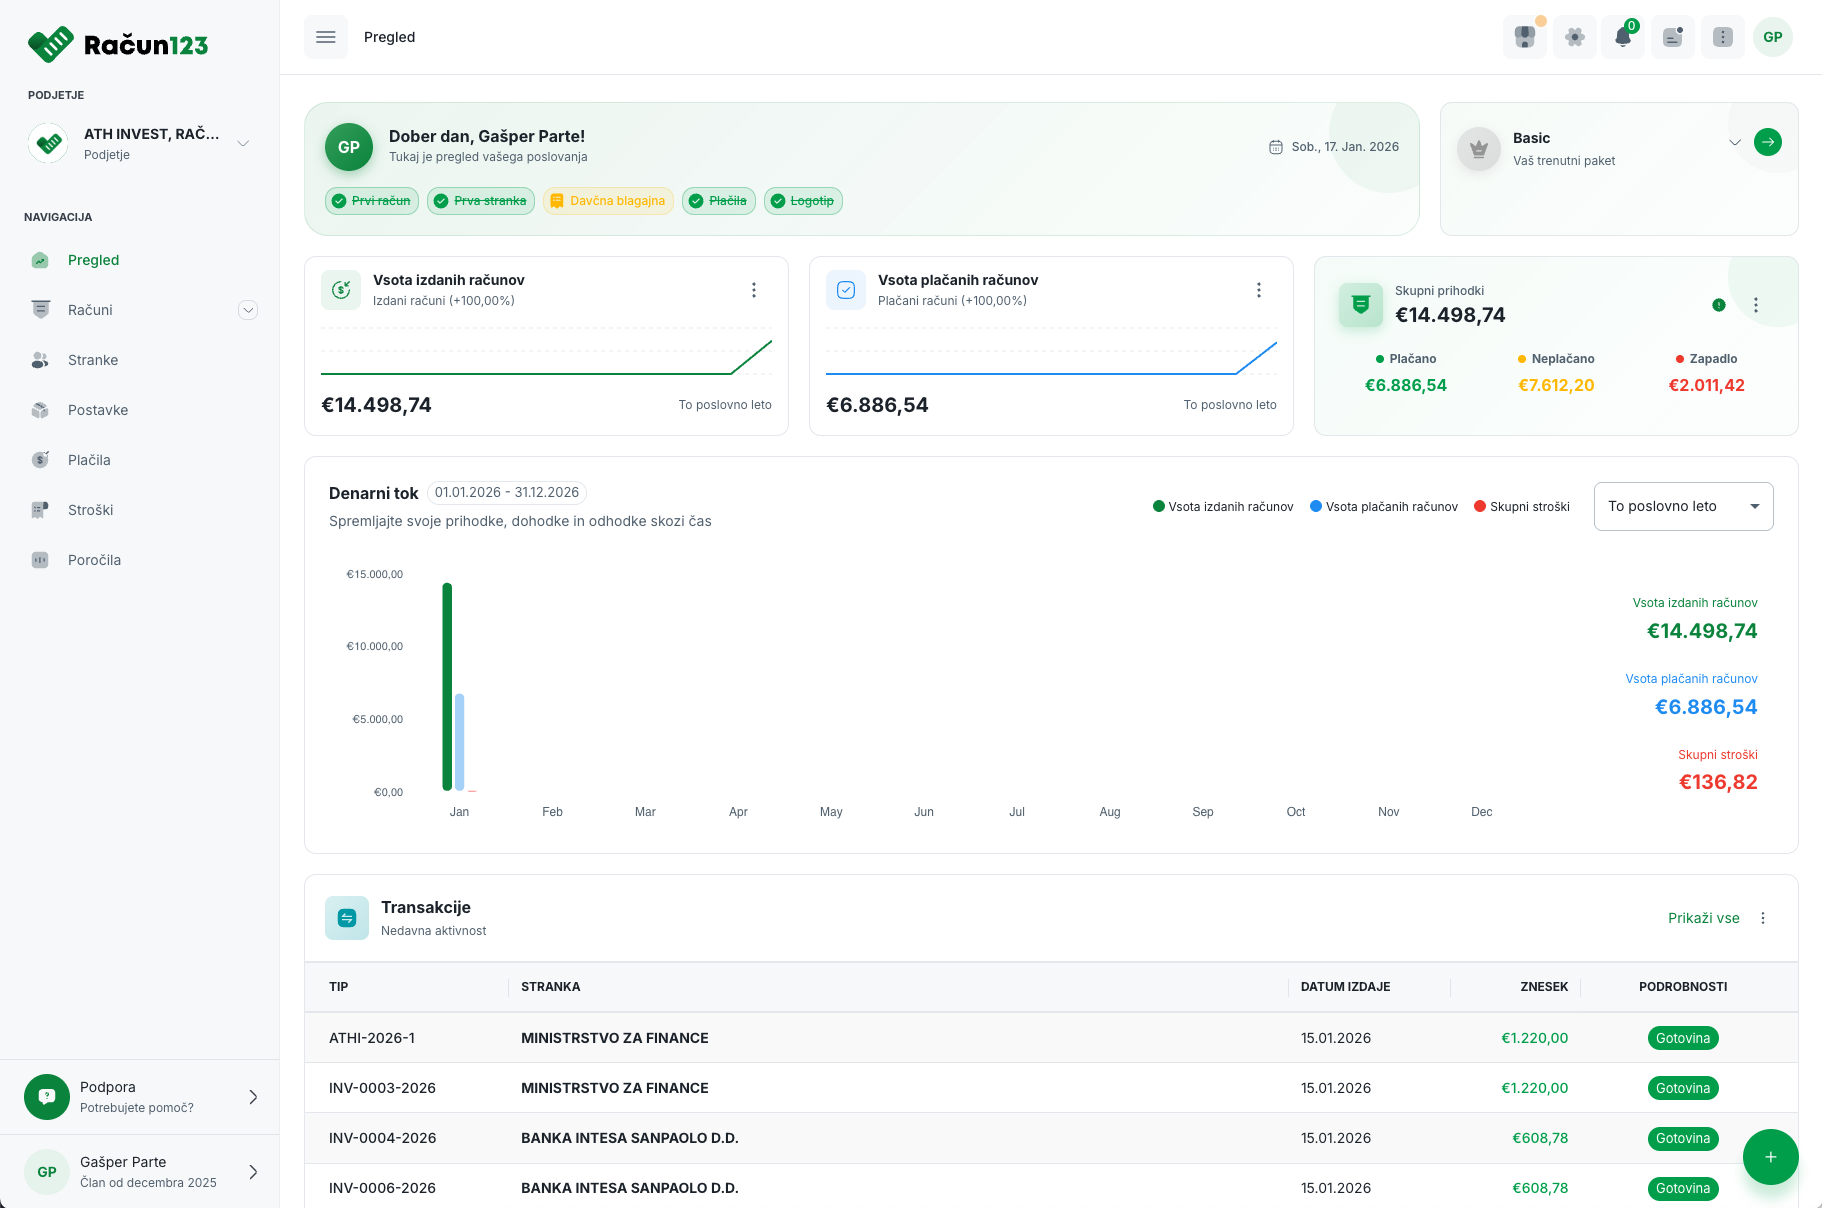Image resolution: width=1822 pixels, height=1208 pixels.
Task: Open the To poslovno leto dropdown
Action: pyautogui.click(x=1683, y=507)
